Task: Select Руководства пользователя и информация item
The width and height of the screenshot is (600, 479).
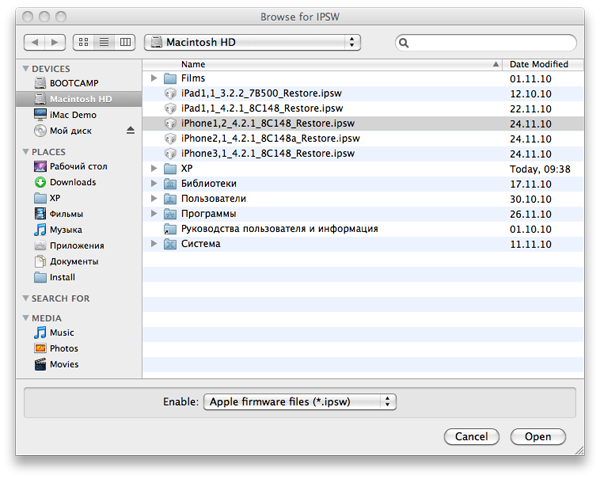Action: (363, 229)
